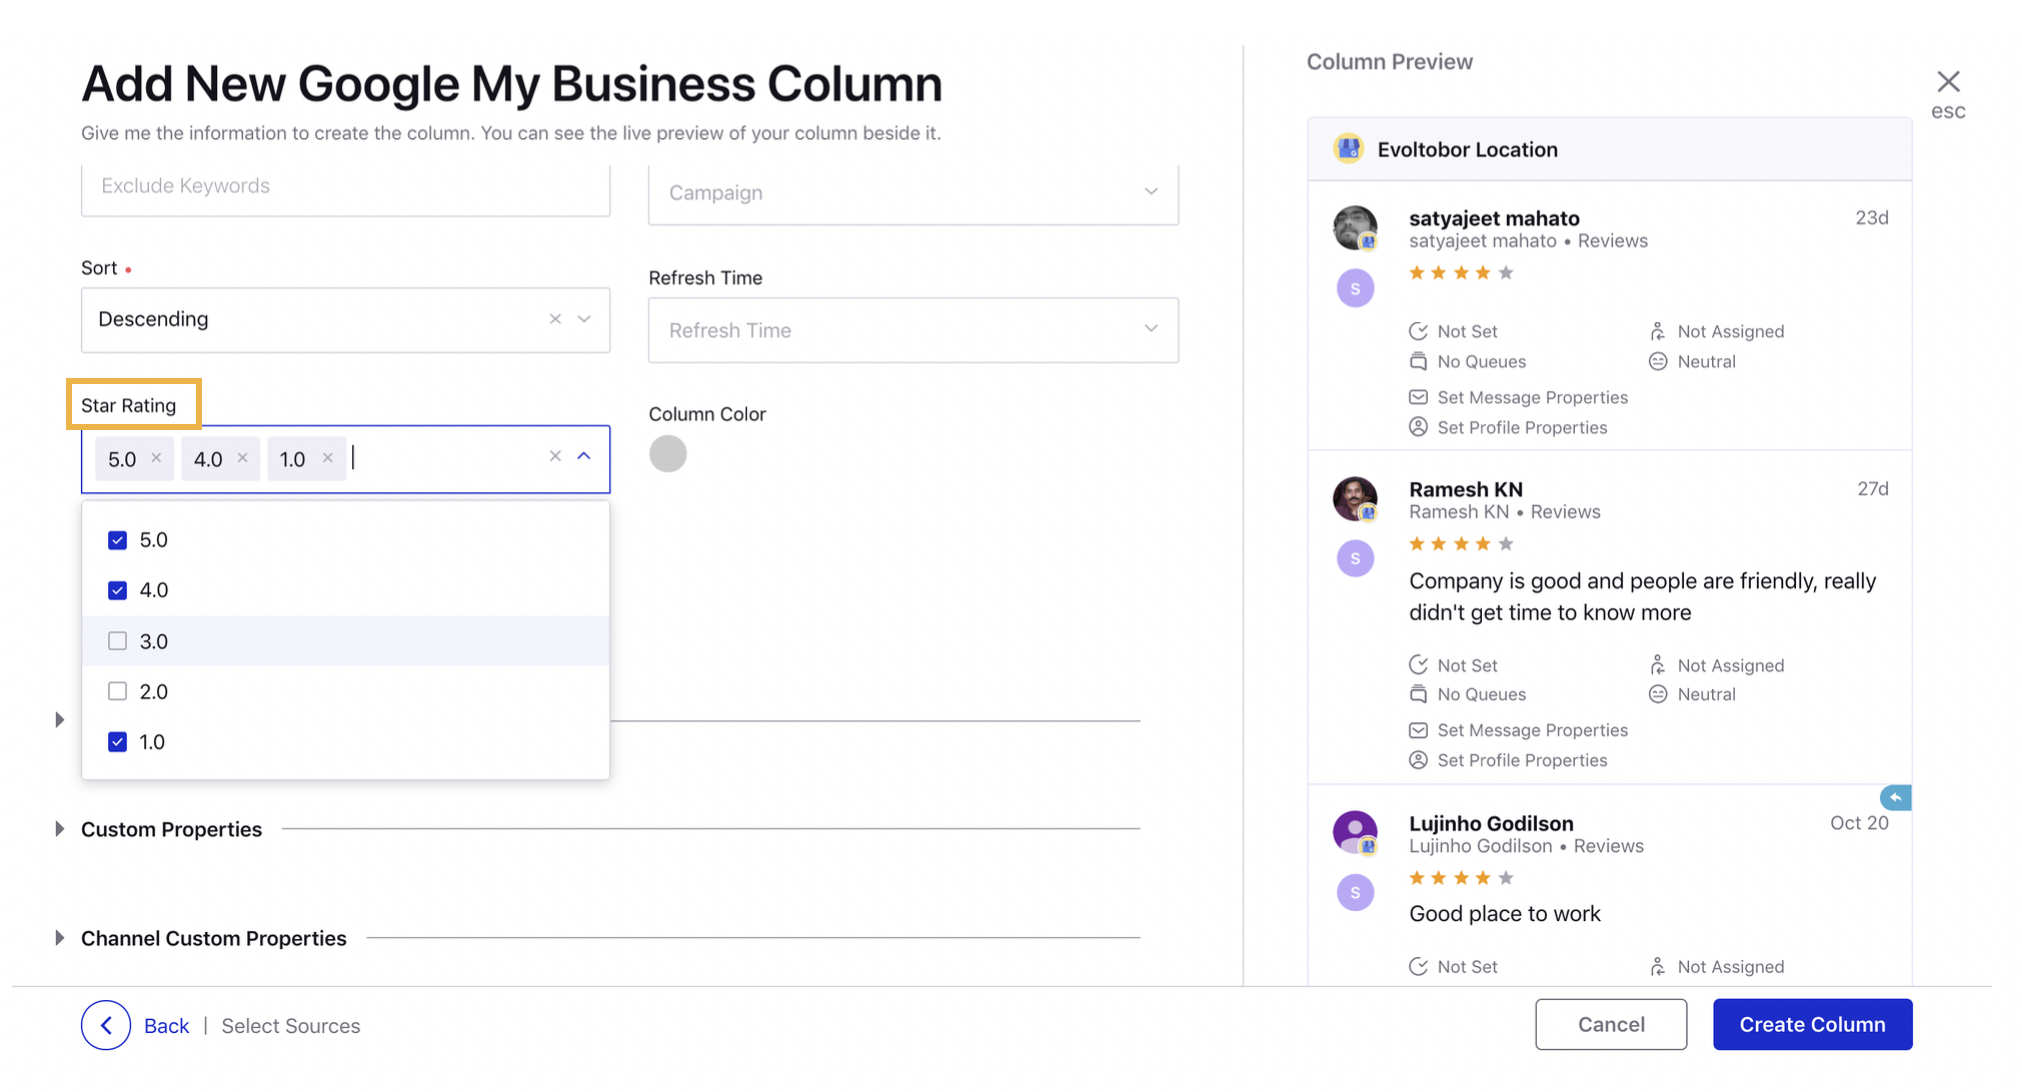Screen dimensions: 2022x1092
Task: Remove the 1.0 star rating chip
Action: 327,458
